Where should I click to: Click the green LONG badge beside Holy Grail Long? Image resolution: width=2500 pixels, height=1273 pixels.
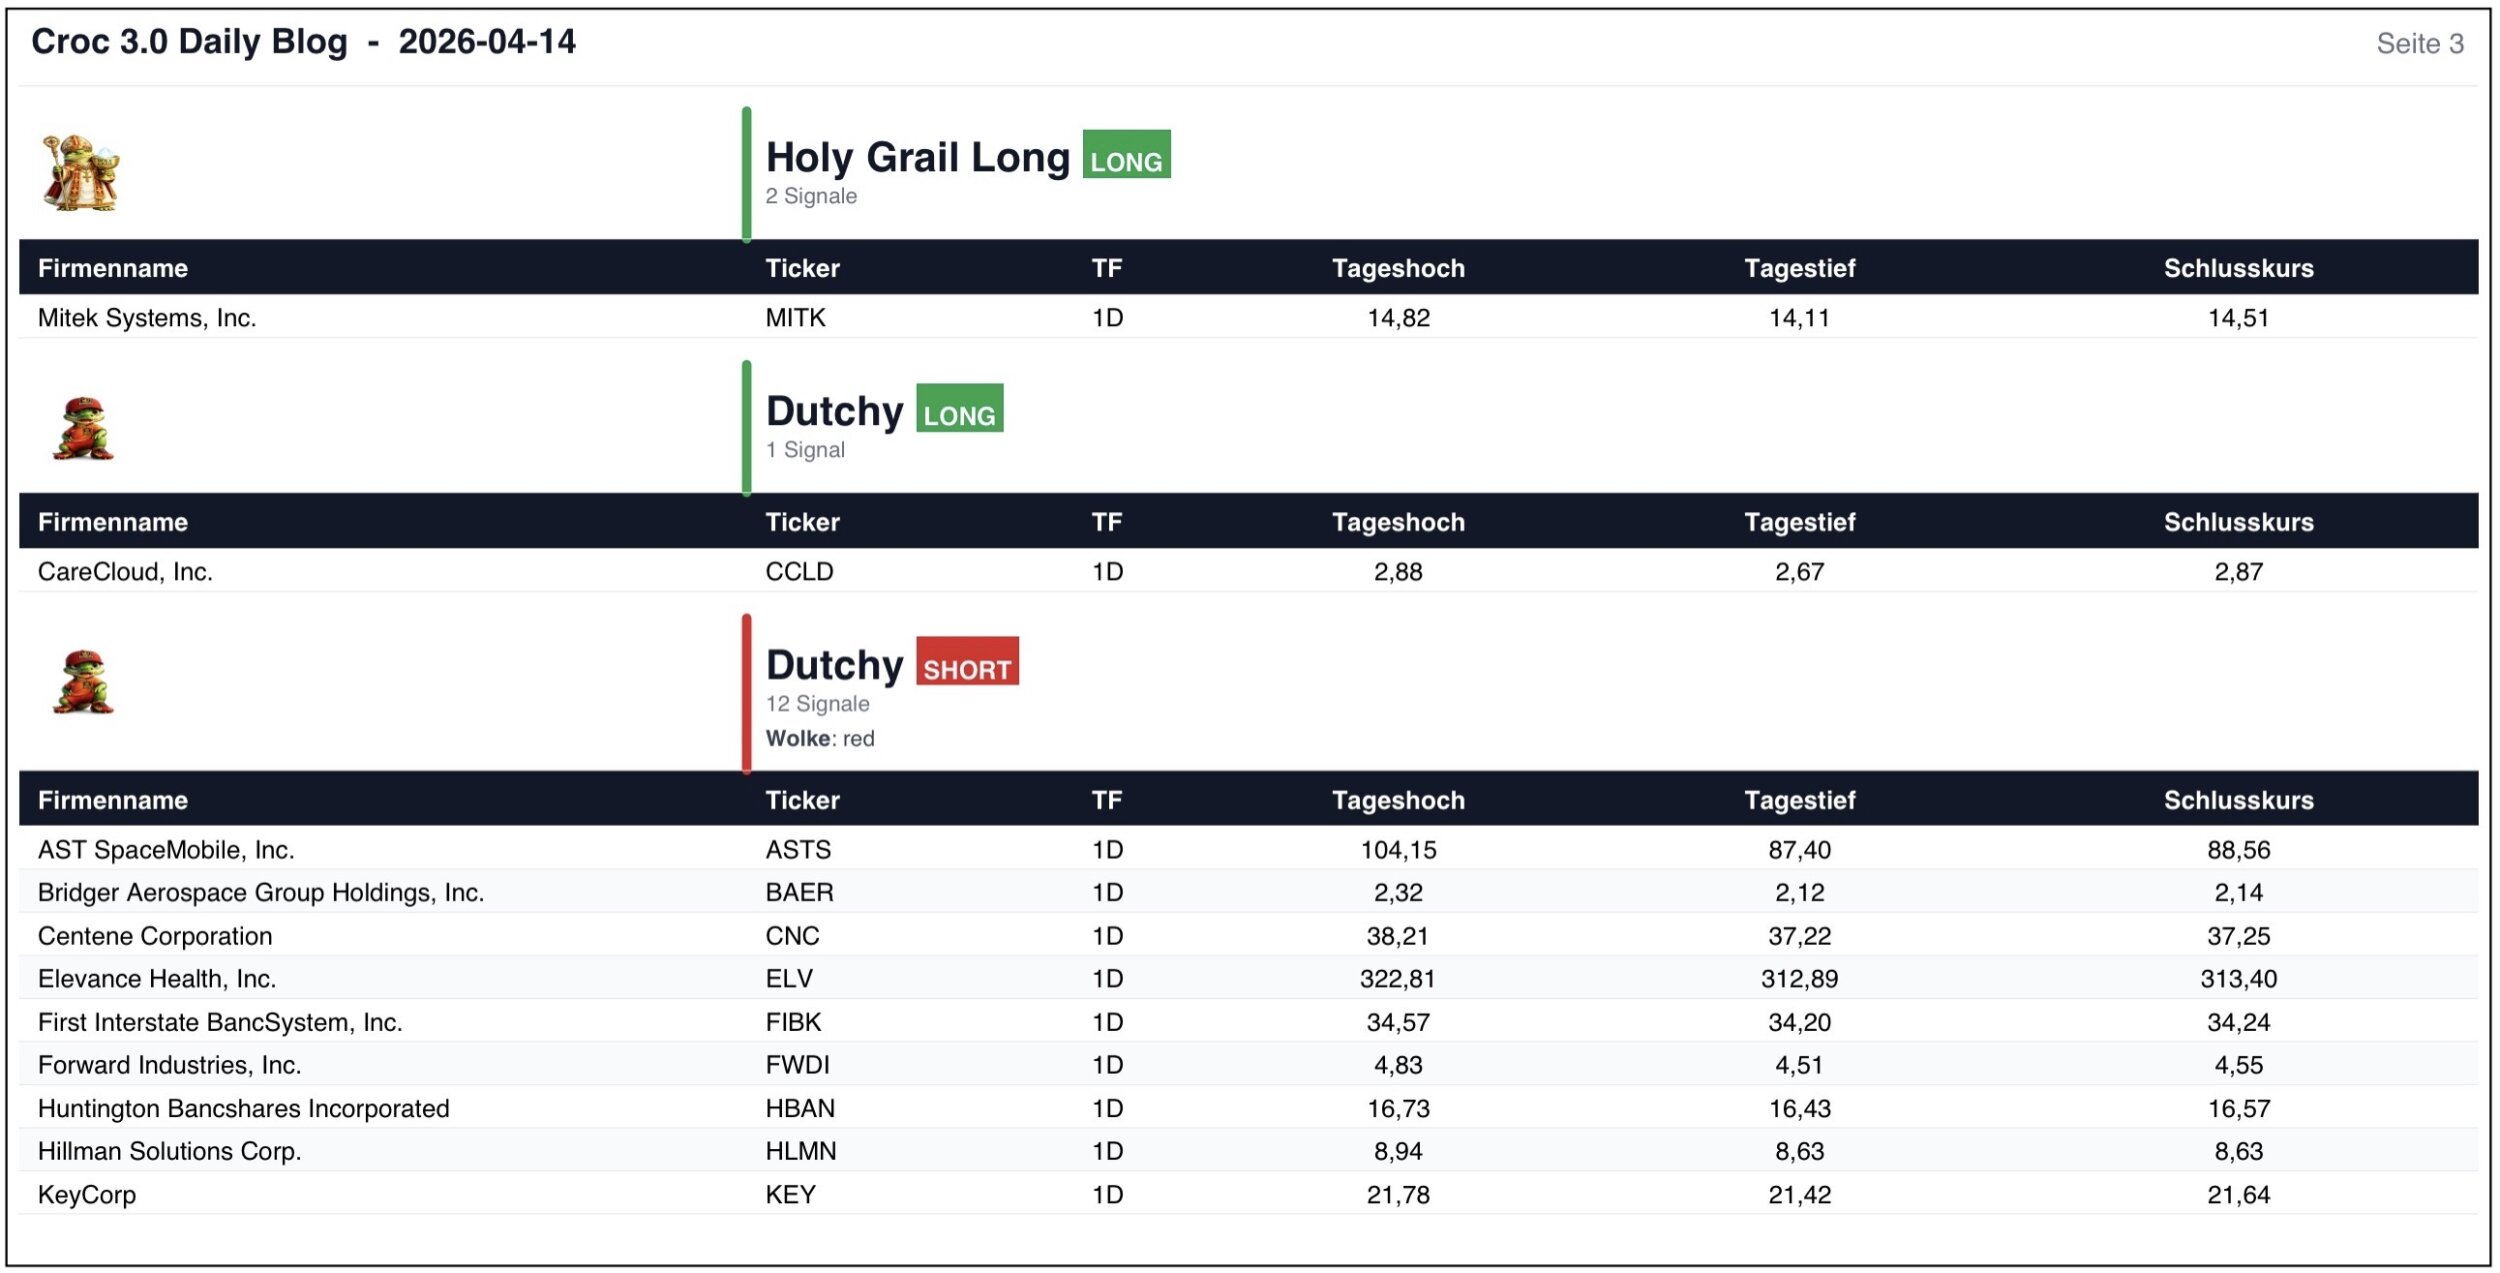pos(1125,156)
